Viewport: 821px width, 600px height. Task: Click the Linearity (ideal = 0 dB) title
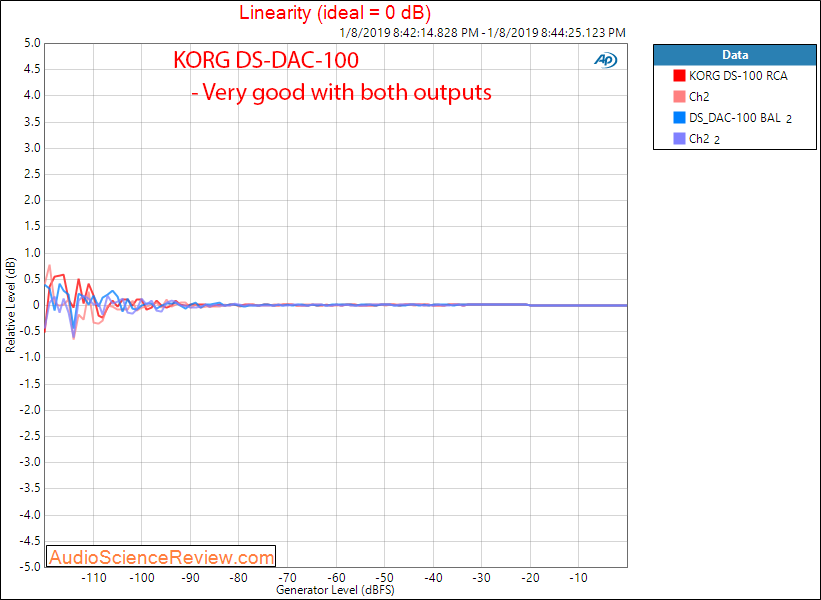[x=335, y=12]
